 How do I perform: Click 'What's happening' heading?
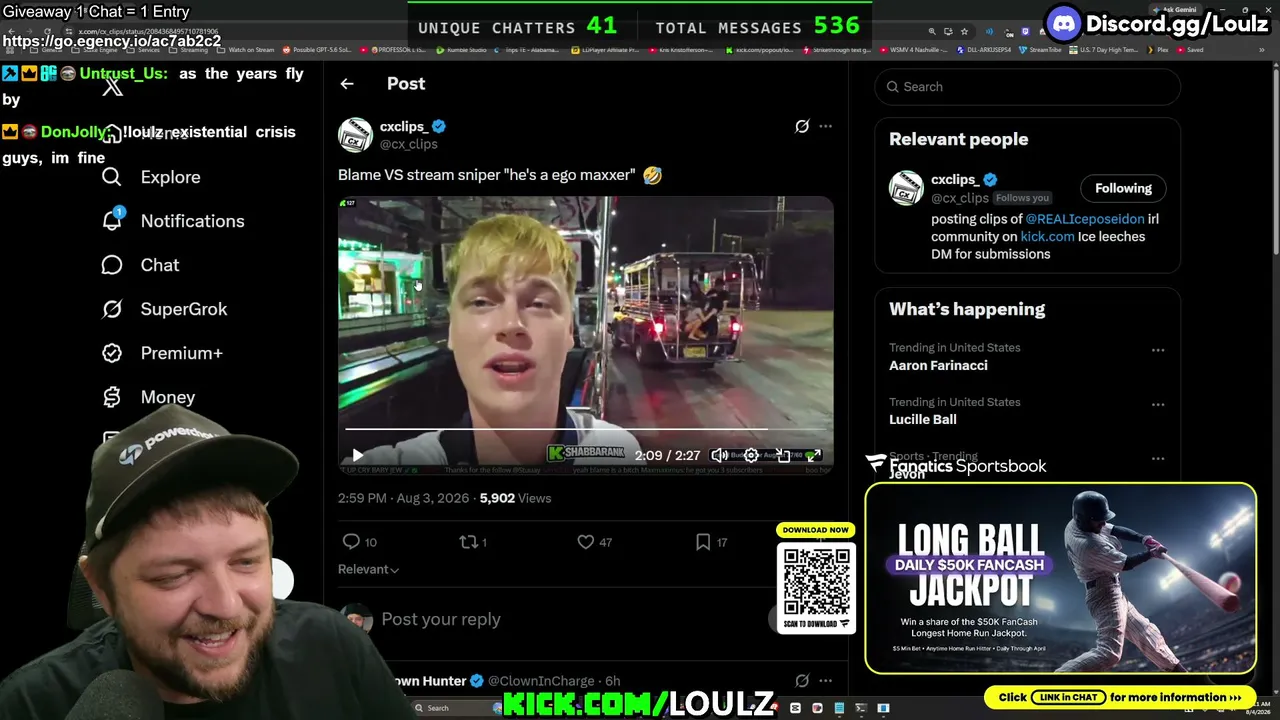(967, 309)
